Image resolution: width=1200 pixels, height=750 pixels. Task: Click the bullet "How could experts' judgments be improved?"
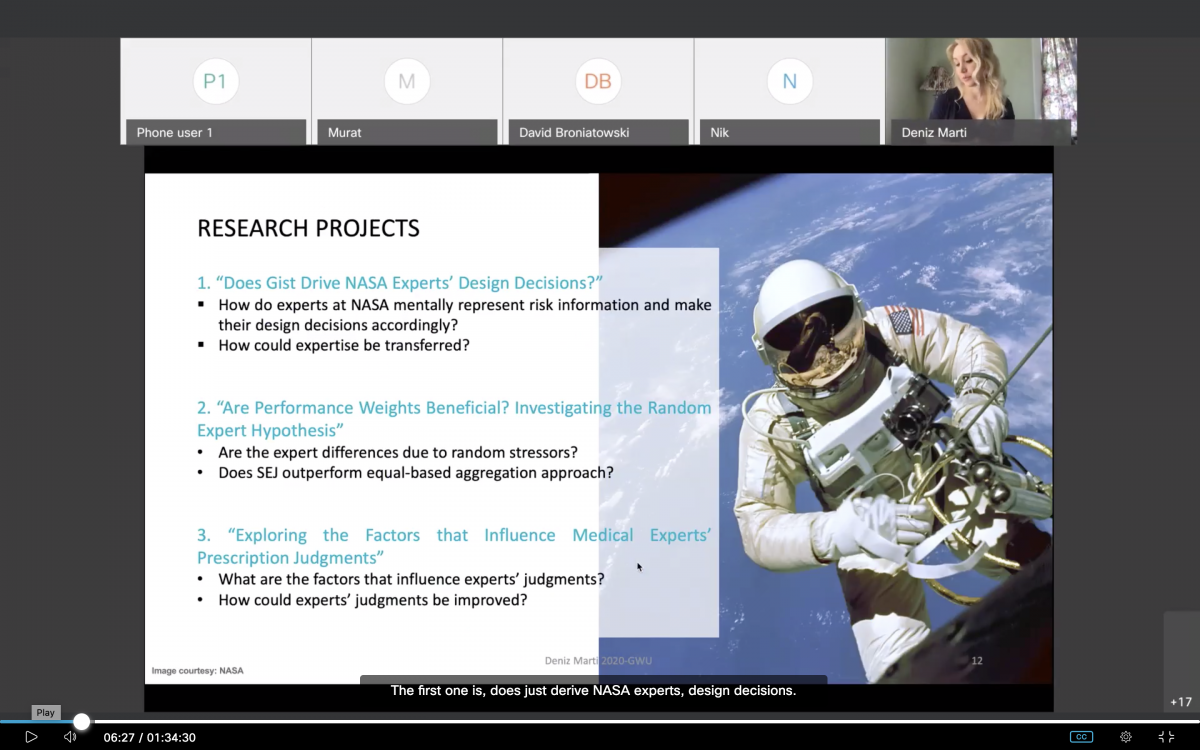pyautogui.click(x=372, y=600)
